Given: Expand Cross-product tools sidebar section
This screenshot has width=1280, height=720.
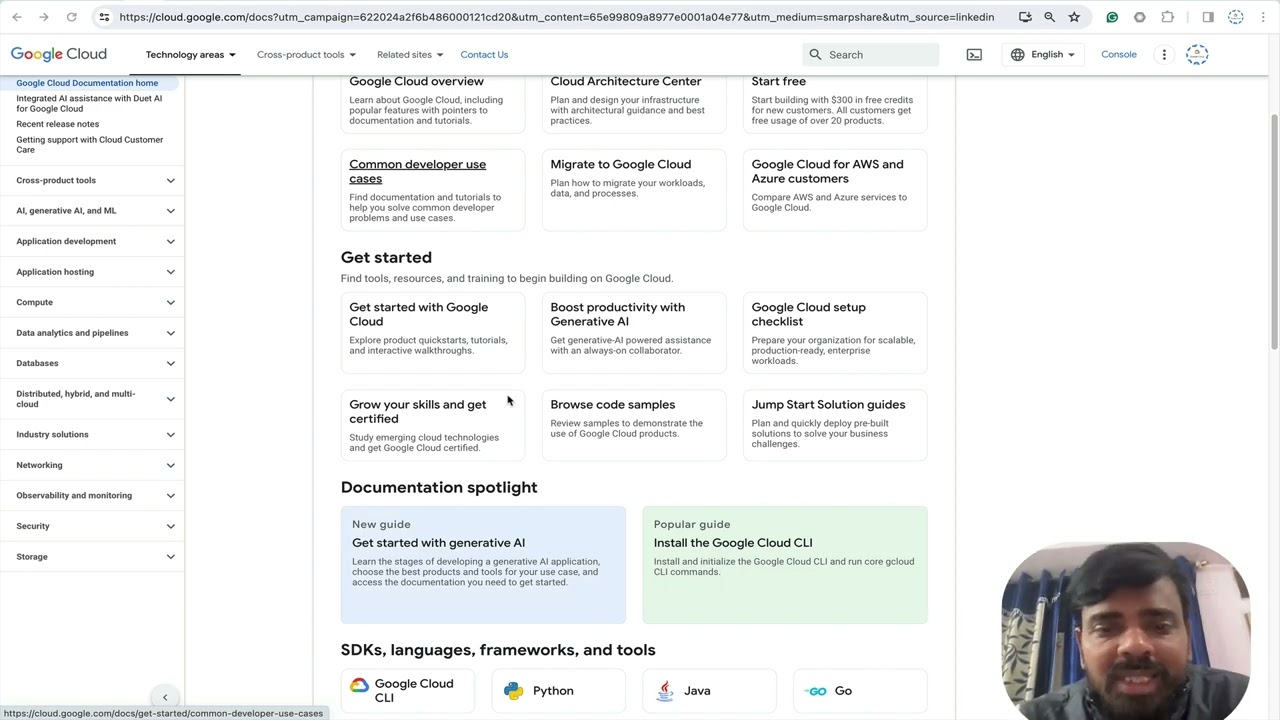Looking at the screenshot, I should (92, 180).
